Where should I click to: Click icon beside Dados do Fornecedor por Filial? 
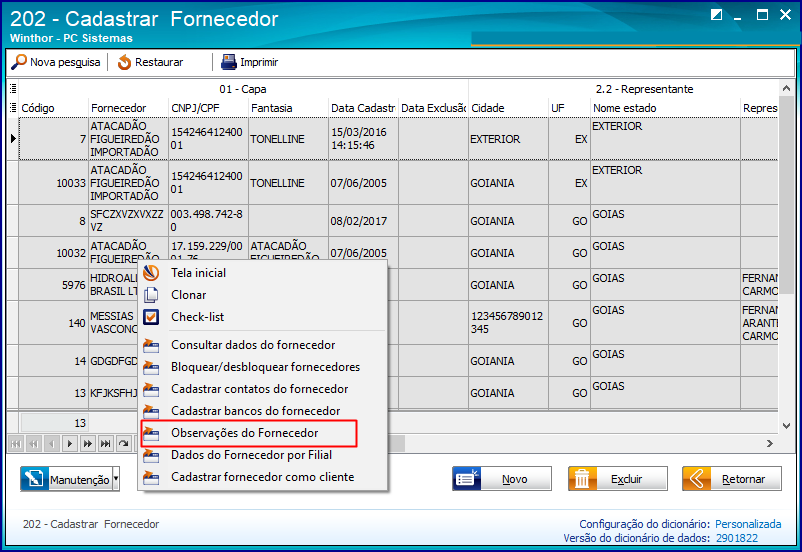(151, 455)
